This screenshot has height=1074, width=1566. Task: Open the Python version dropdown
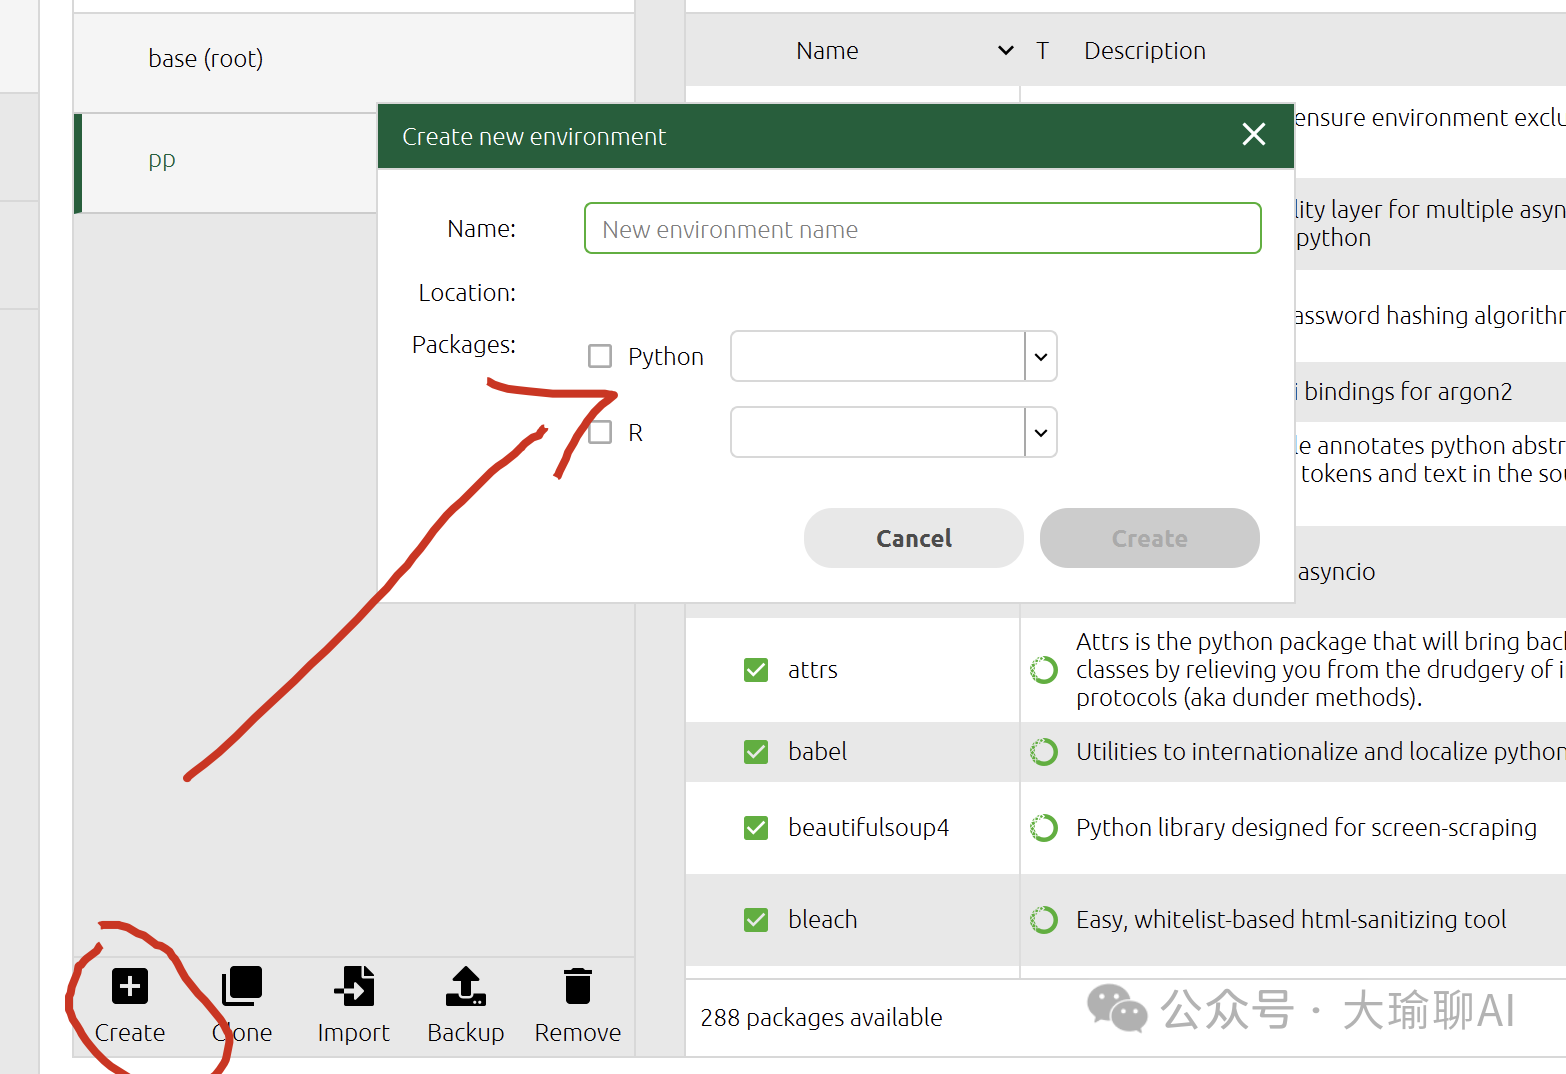[x=1040, y=357]
